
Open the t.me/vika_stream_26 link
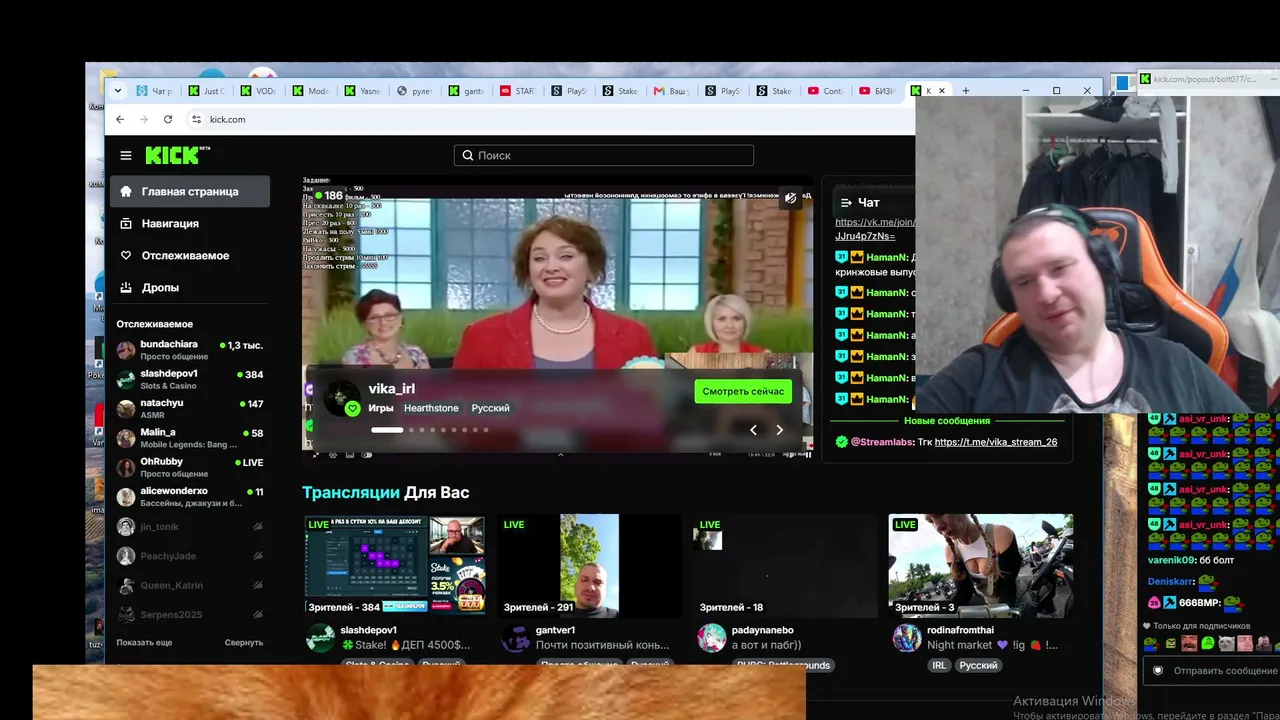coord(996,442)
